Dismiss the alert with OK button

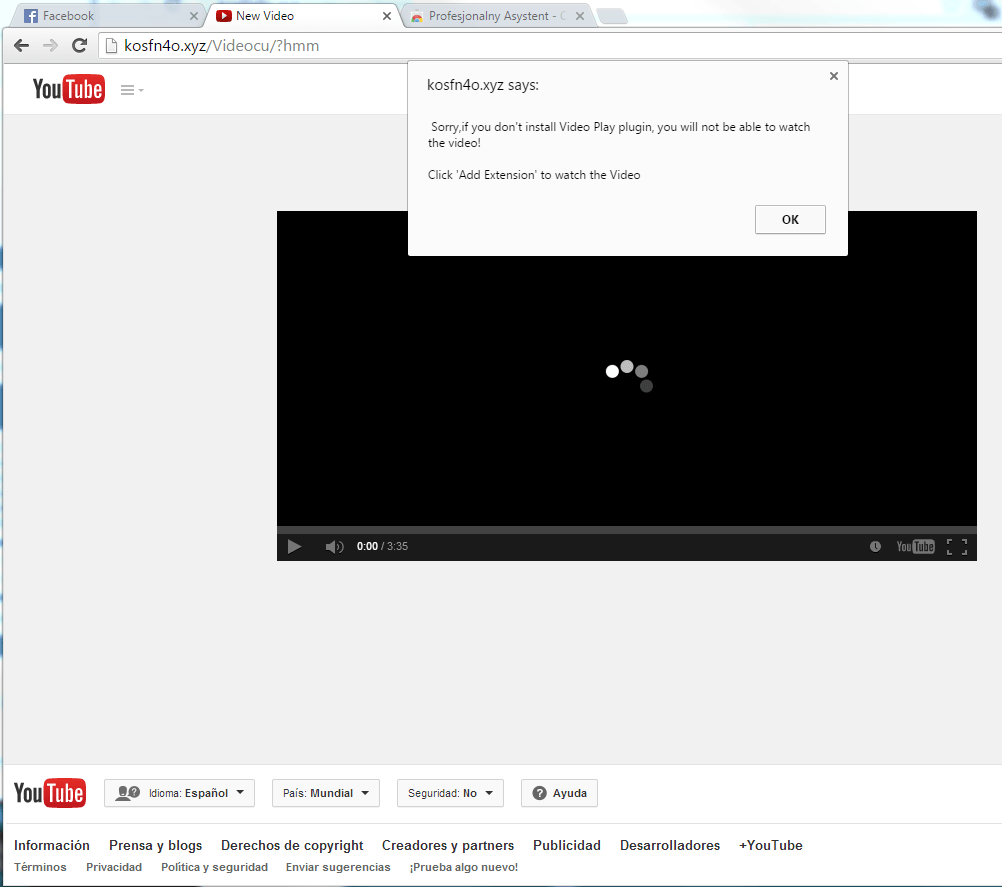point(790,219)
